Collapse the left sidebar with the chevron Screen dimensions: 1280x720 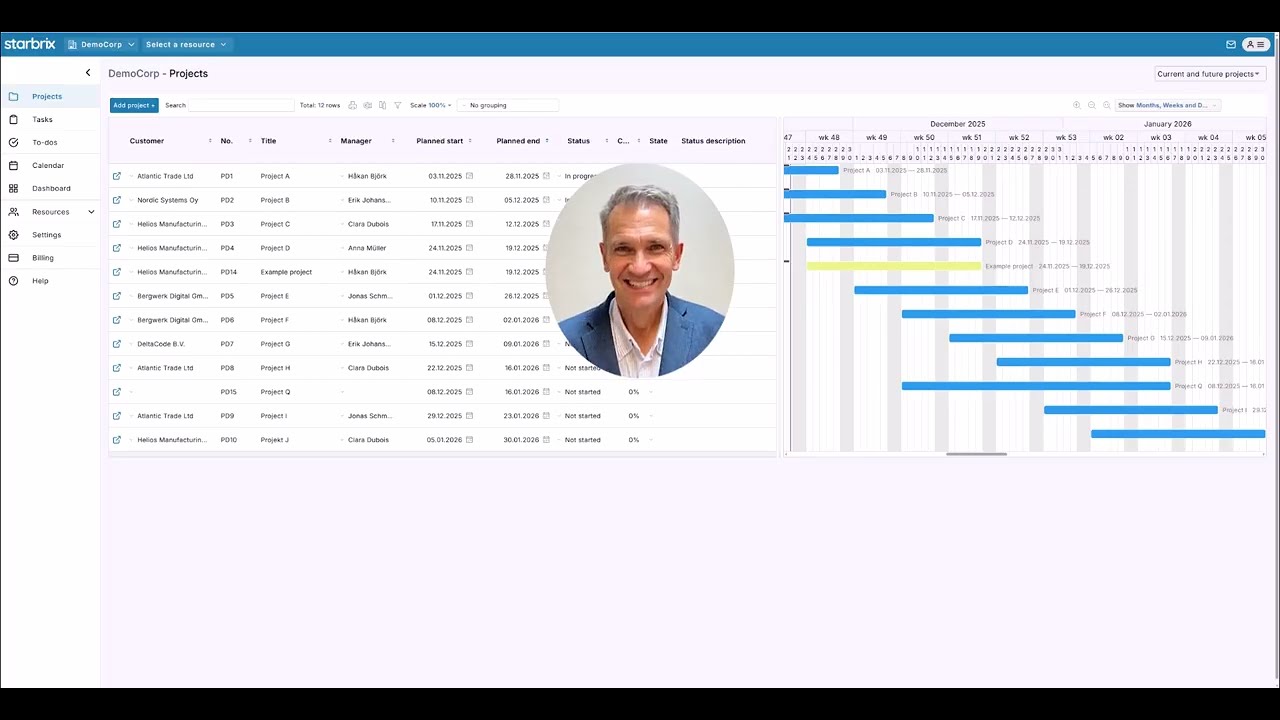[x=88, y=73]
